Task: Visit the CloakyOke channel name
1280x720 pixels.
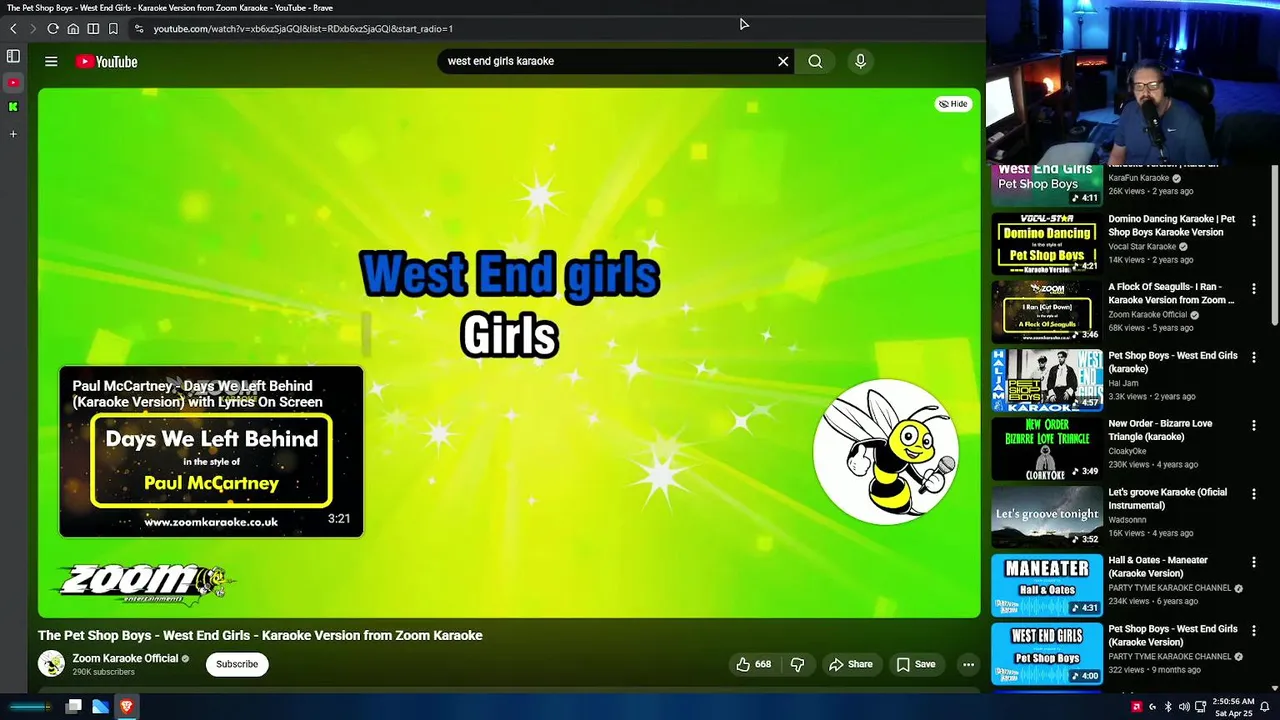Action: [x=1125, y=451]
